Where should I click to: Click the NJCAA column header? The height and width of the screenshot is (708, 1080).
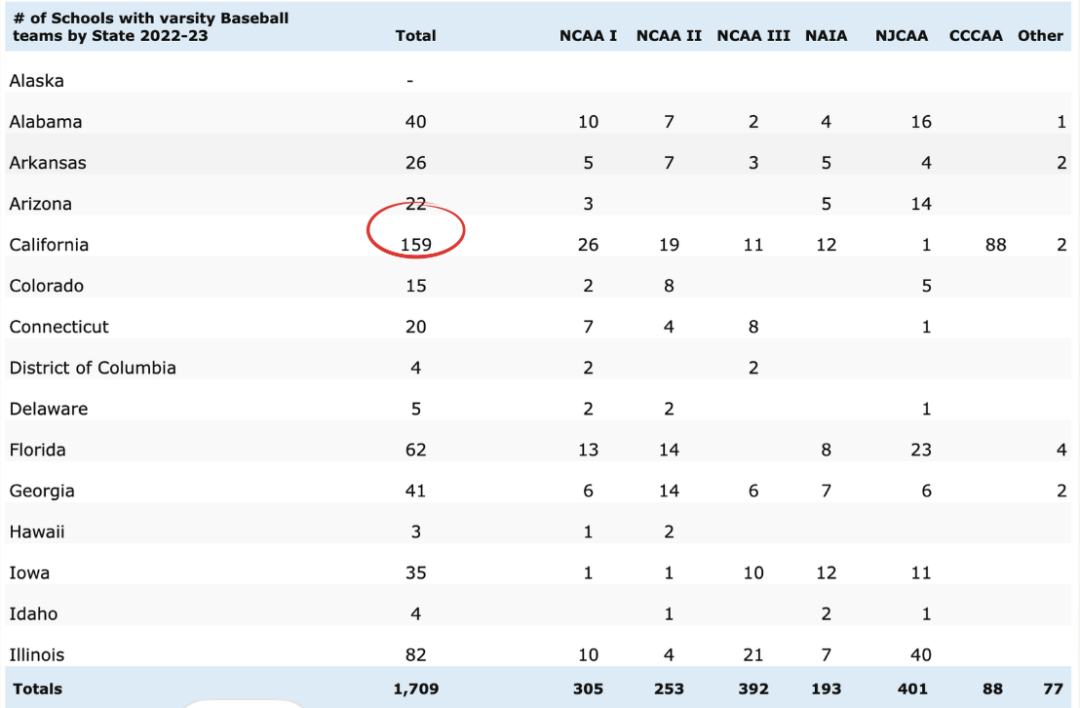[901, 36]
